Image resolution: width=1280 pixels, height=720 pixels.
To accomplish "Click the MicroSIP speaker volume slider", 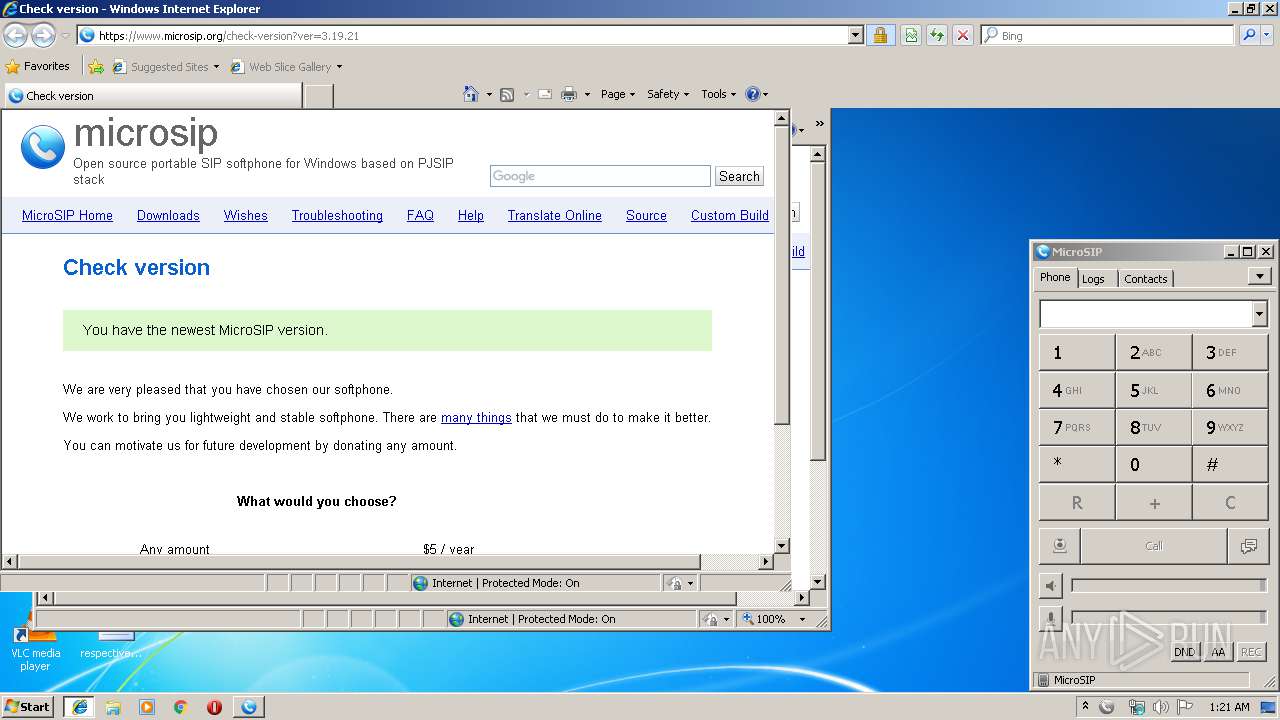I will tap(1168, 586).
